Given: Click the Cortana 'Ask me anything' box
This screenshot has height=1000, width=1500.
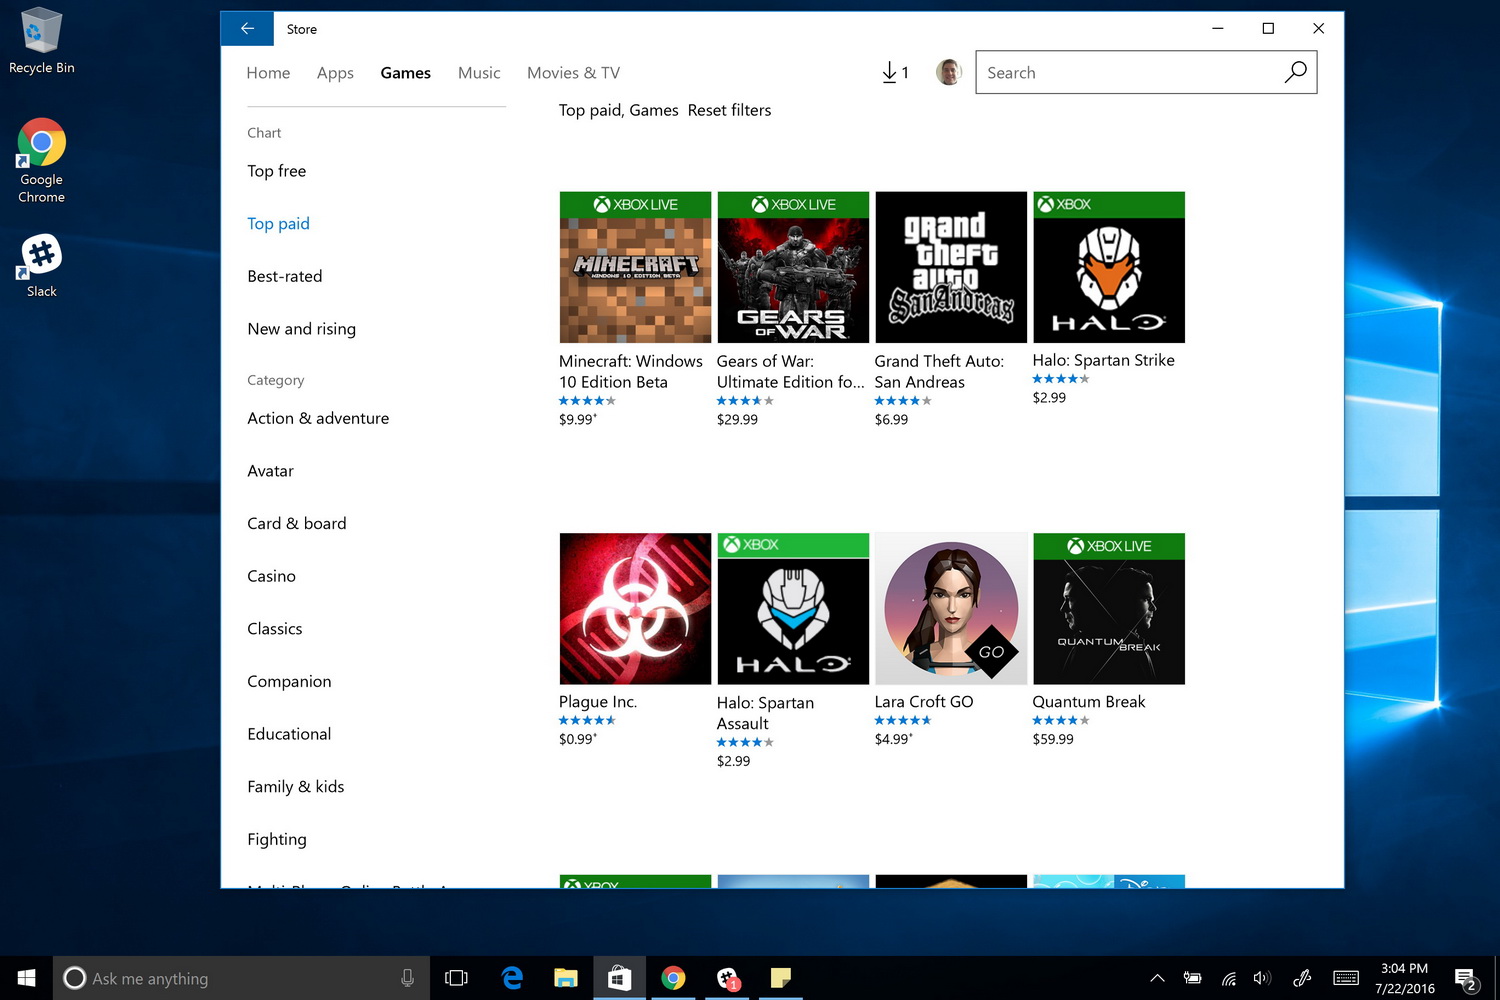Looking at the screenshot, I should pyautogui.click(x=241, y=978).
